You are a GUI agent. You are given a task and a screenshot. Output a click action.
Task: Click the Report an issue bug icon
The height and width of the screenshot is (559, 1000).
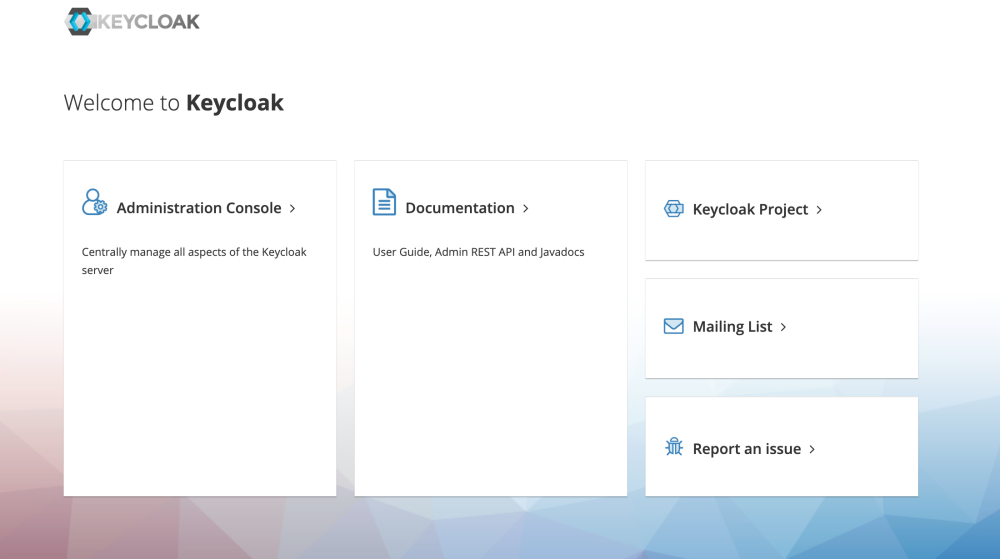pyautogui.click(x=673, y=446)
